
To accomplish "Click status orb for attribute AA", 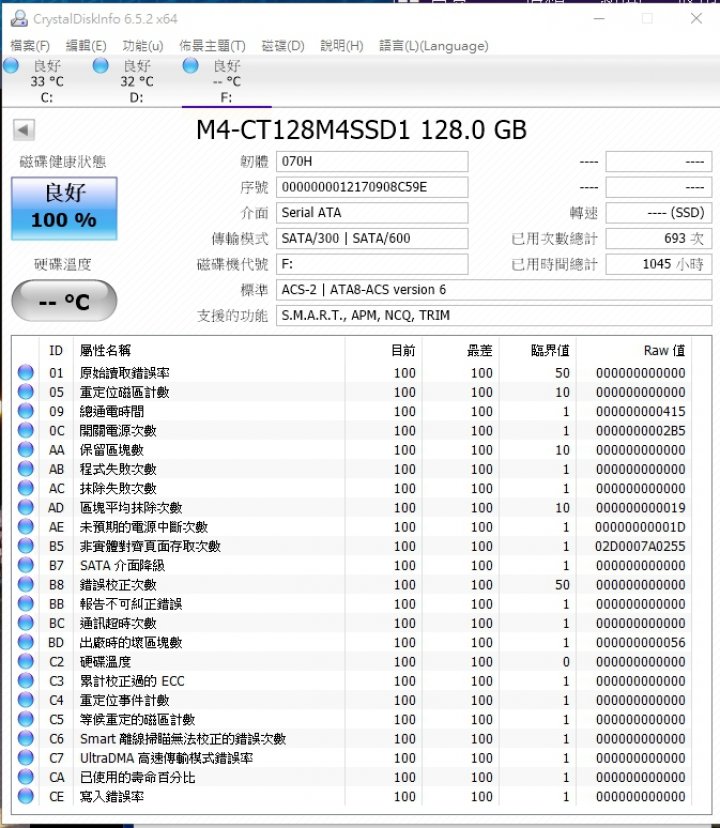I will click(x=25, y=449).
